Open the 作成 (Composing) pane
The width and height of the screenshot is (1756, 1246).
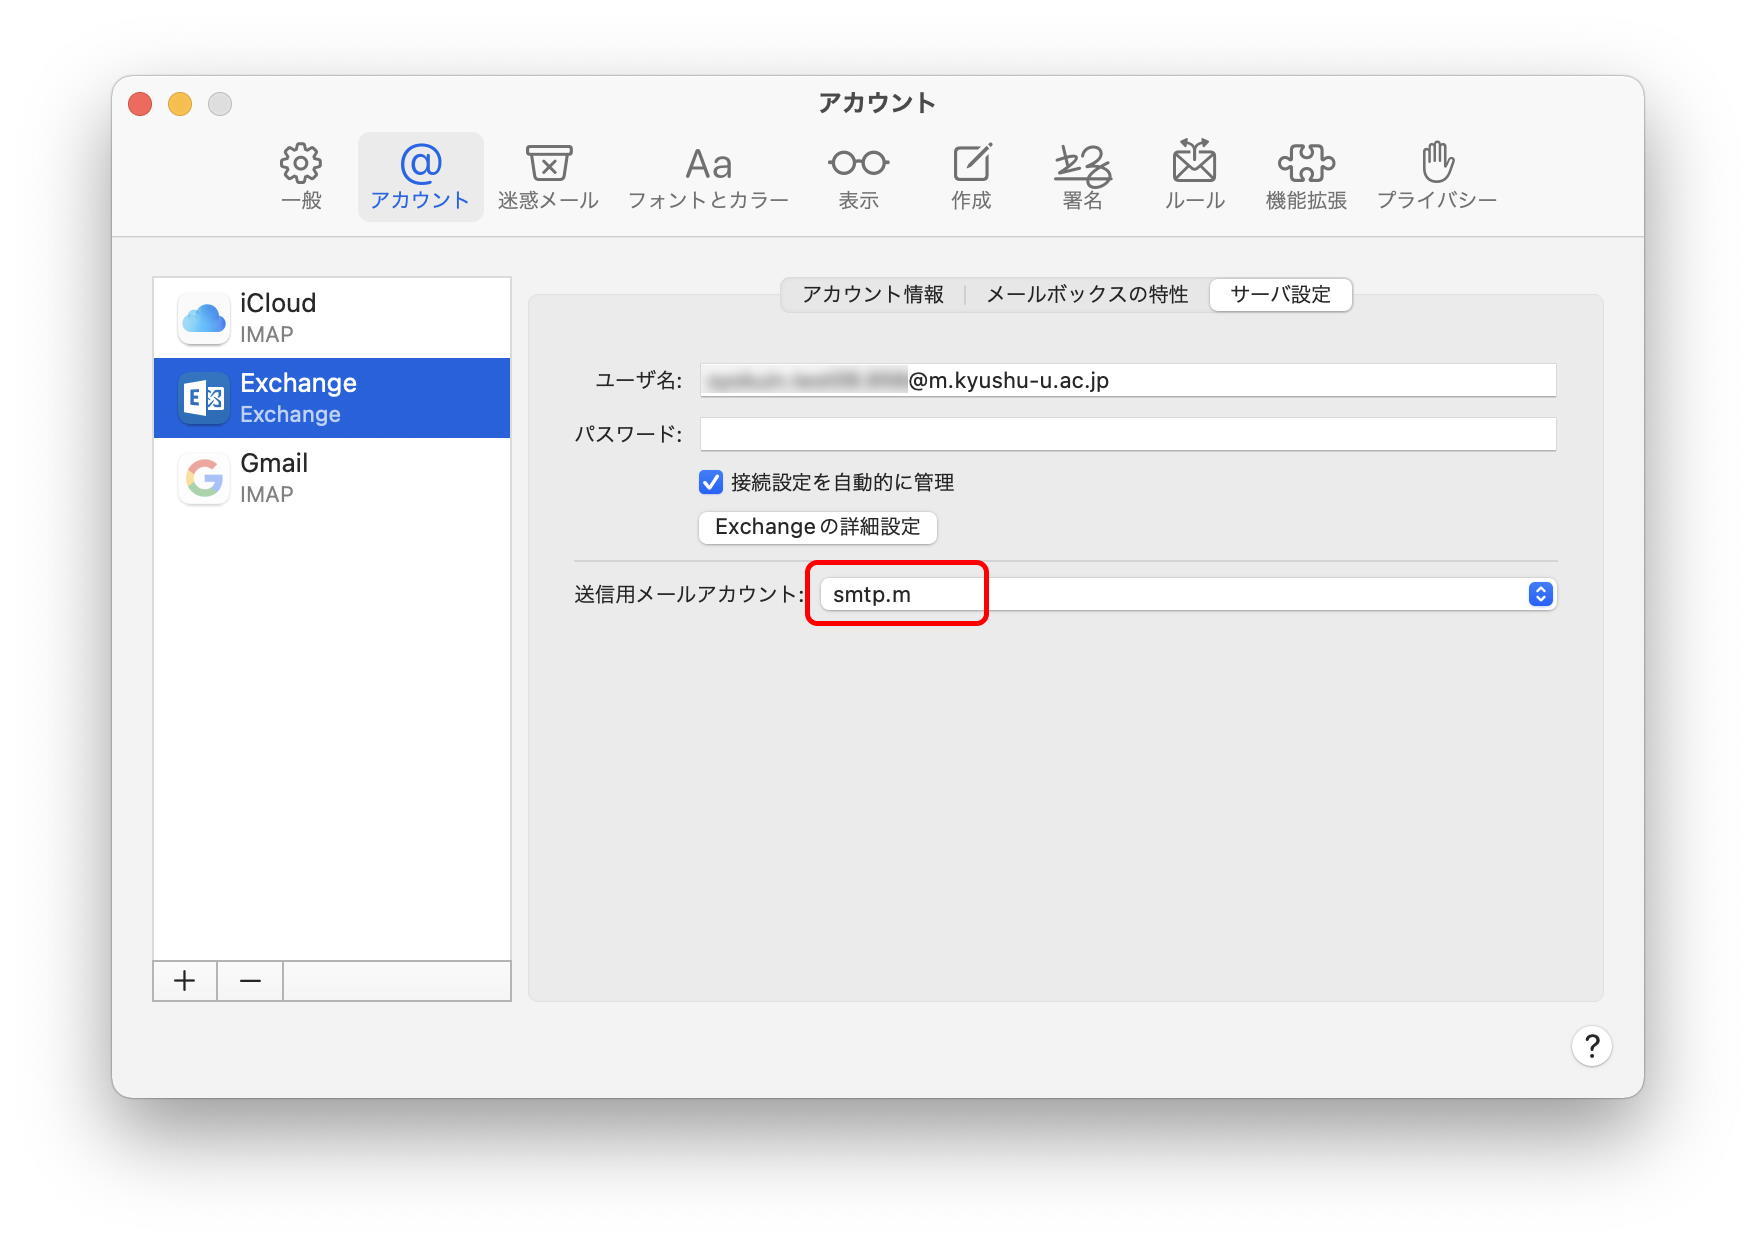[x=969, y=178]
